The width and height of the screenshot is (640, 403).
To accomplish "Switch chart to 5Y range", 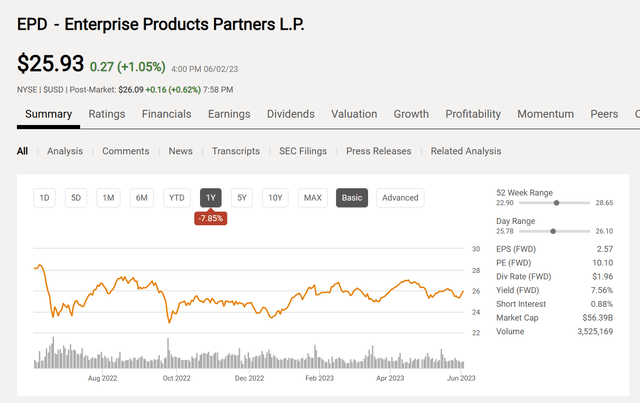I will pyautogui.click(x=242, y=198).
